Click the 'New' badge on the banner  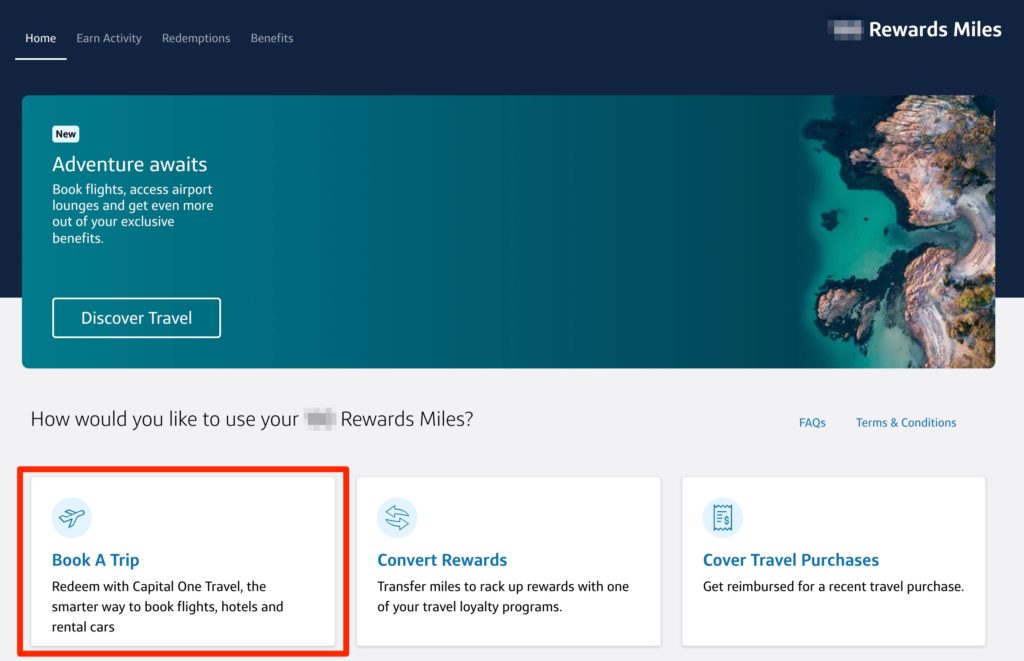pos(65,133)
